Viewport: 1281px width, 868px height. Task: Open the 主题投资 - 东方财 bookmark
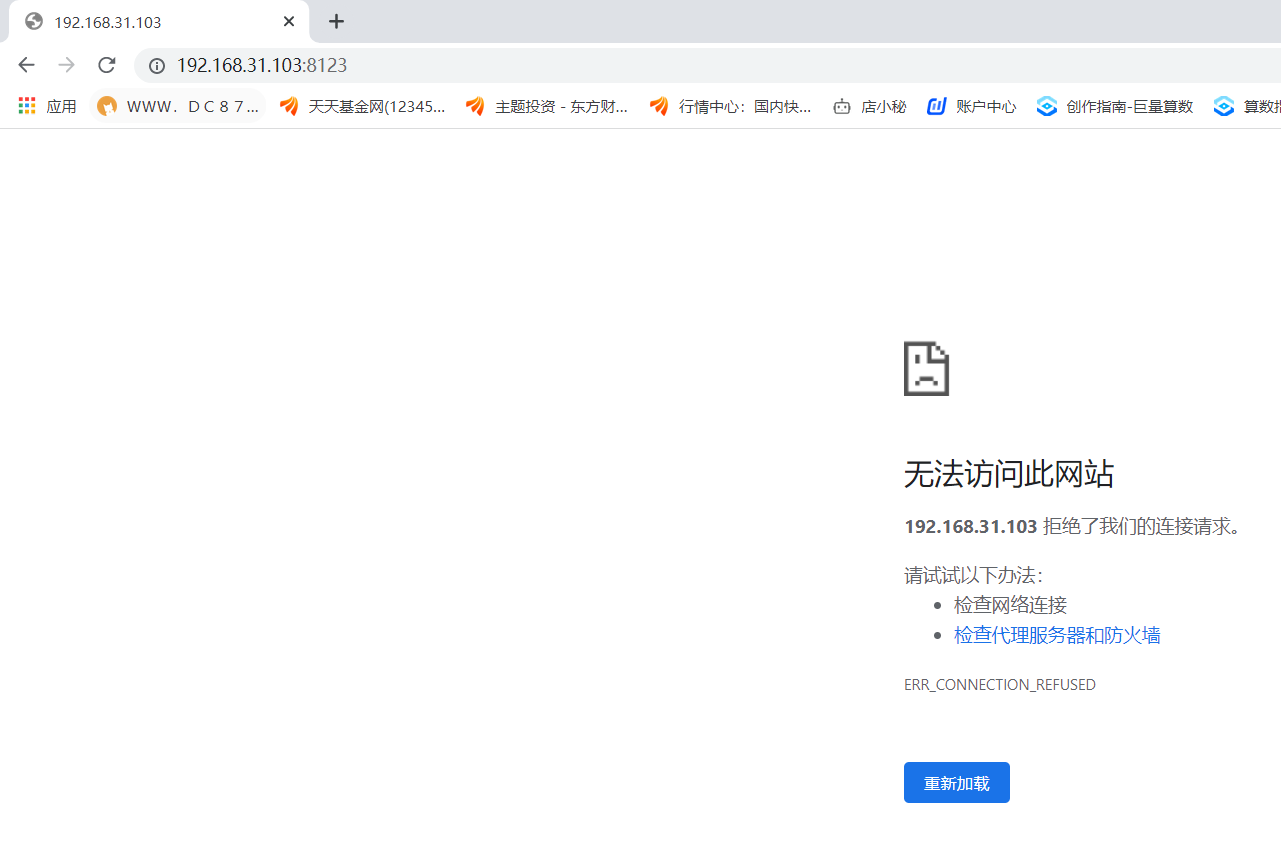pyautogui.click(x=547, y=106)
